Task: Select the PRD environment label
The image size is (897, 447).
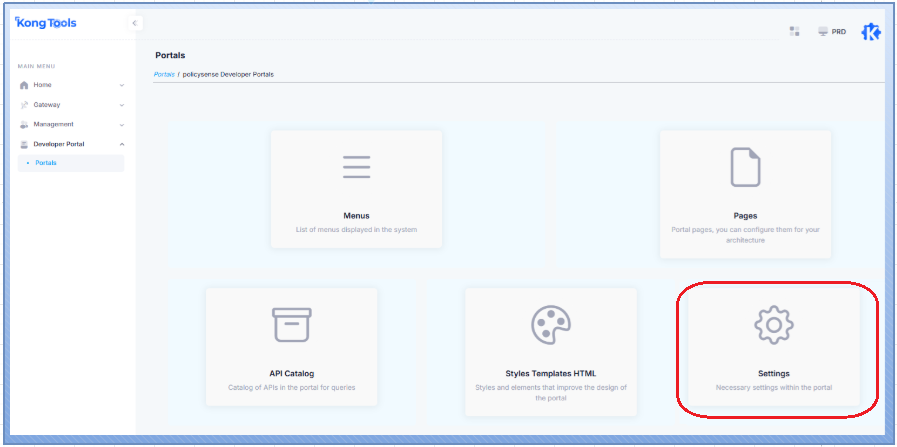Action: [839, 32]
